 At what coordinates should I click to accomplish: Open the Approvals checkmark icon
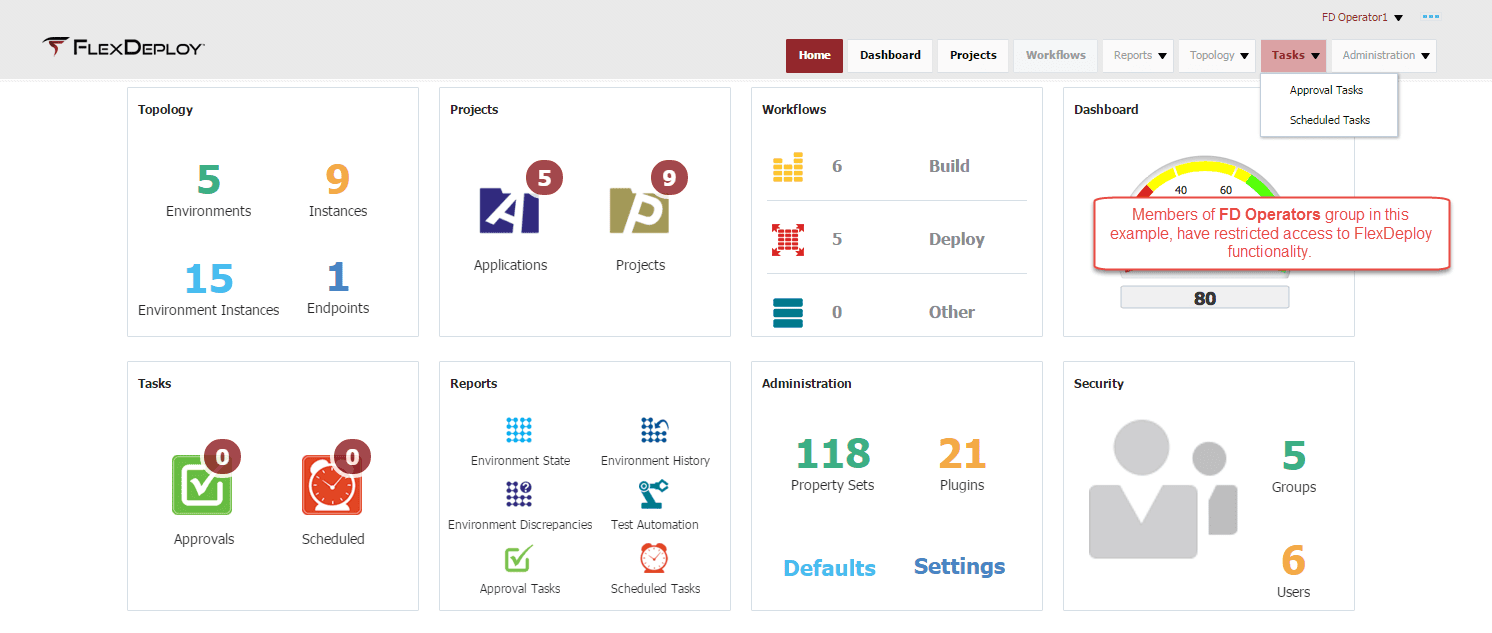point(203,485)
